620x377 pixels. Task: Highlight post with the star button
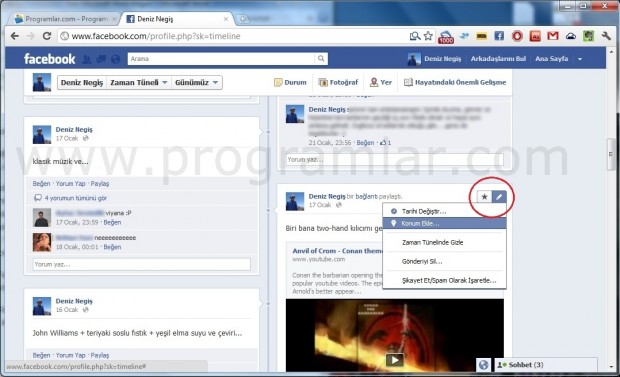(x=484, y=197)
